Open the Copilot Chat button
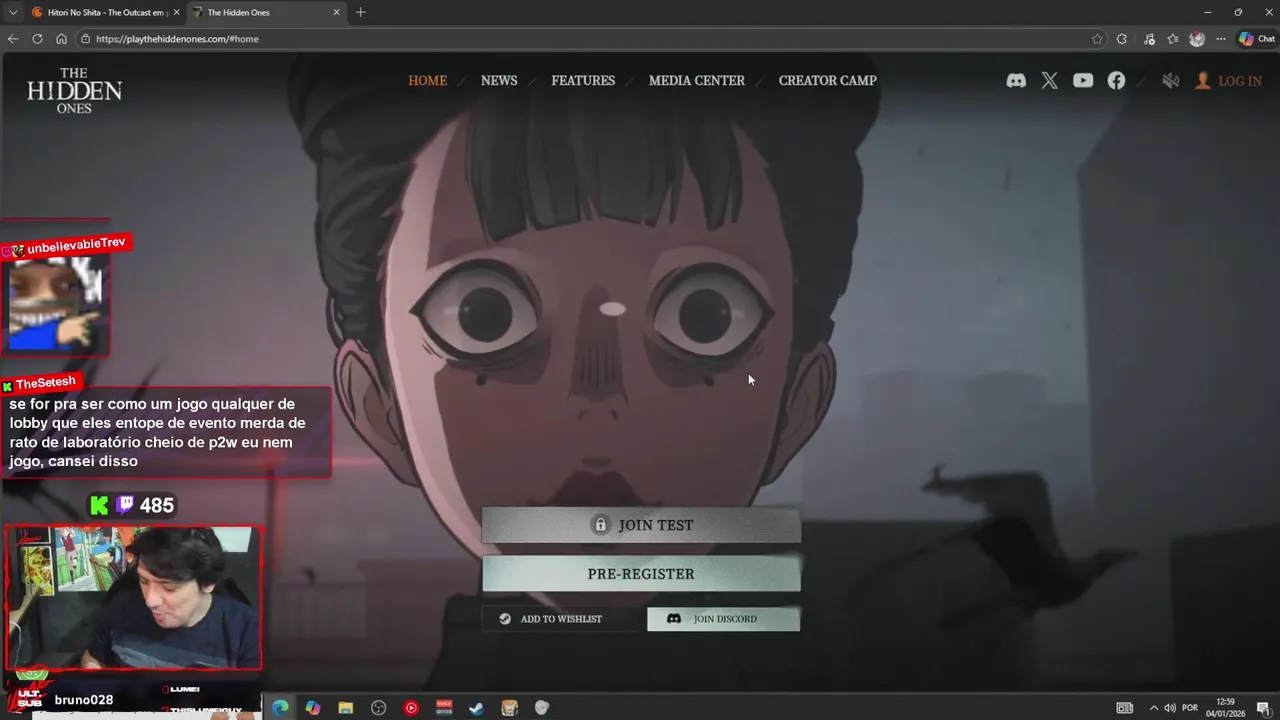 click(1256, 39)
